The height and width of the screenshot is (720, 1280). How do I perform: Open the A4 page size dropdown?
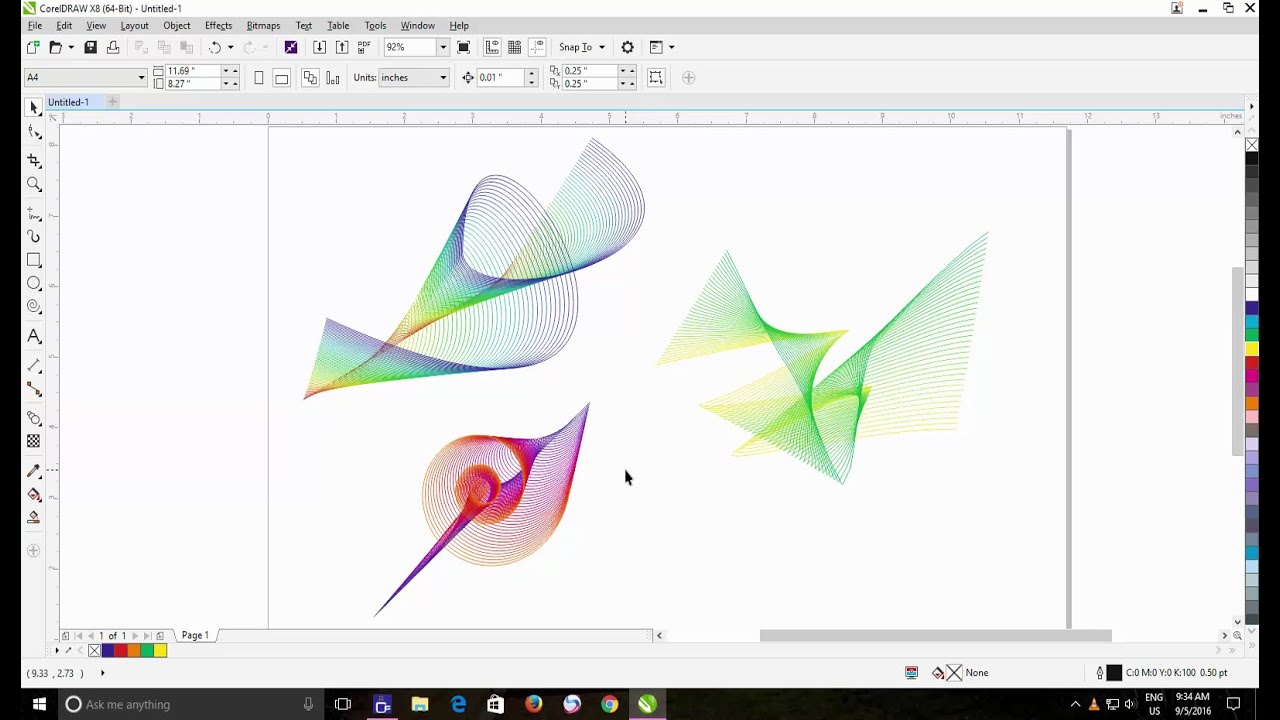pyautogui.click(x=141, y=78)
